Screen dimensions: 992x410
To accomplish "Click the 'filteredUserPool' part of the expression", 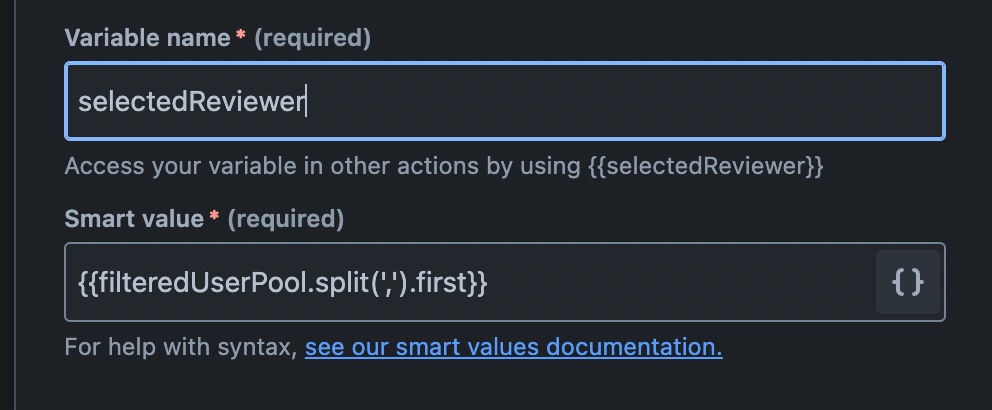I will point(201,283).
